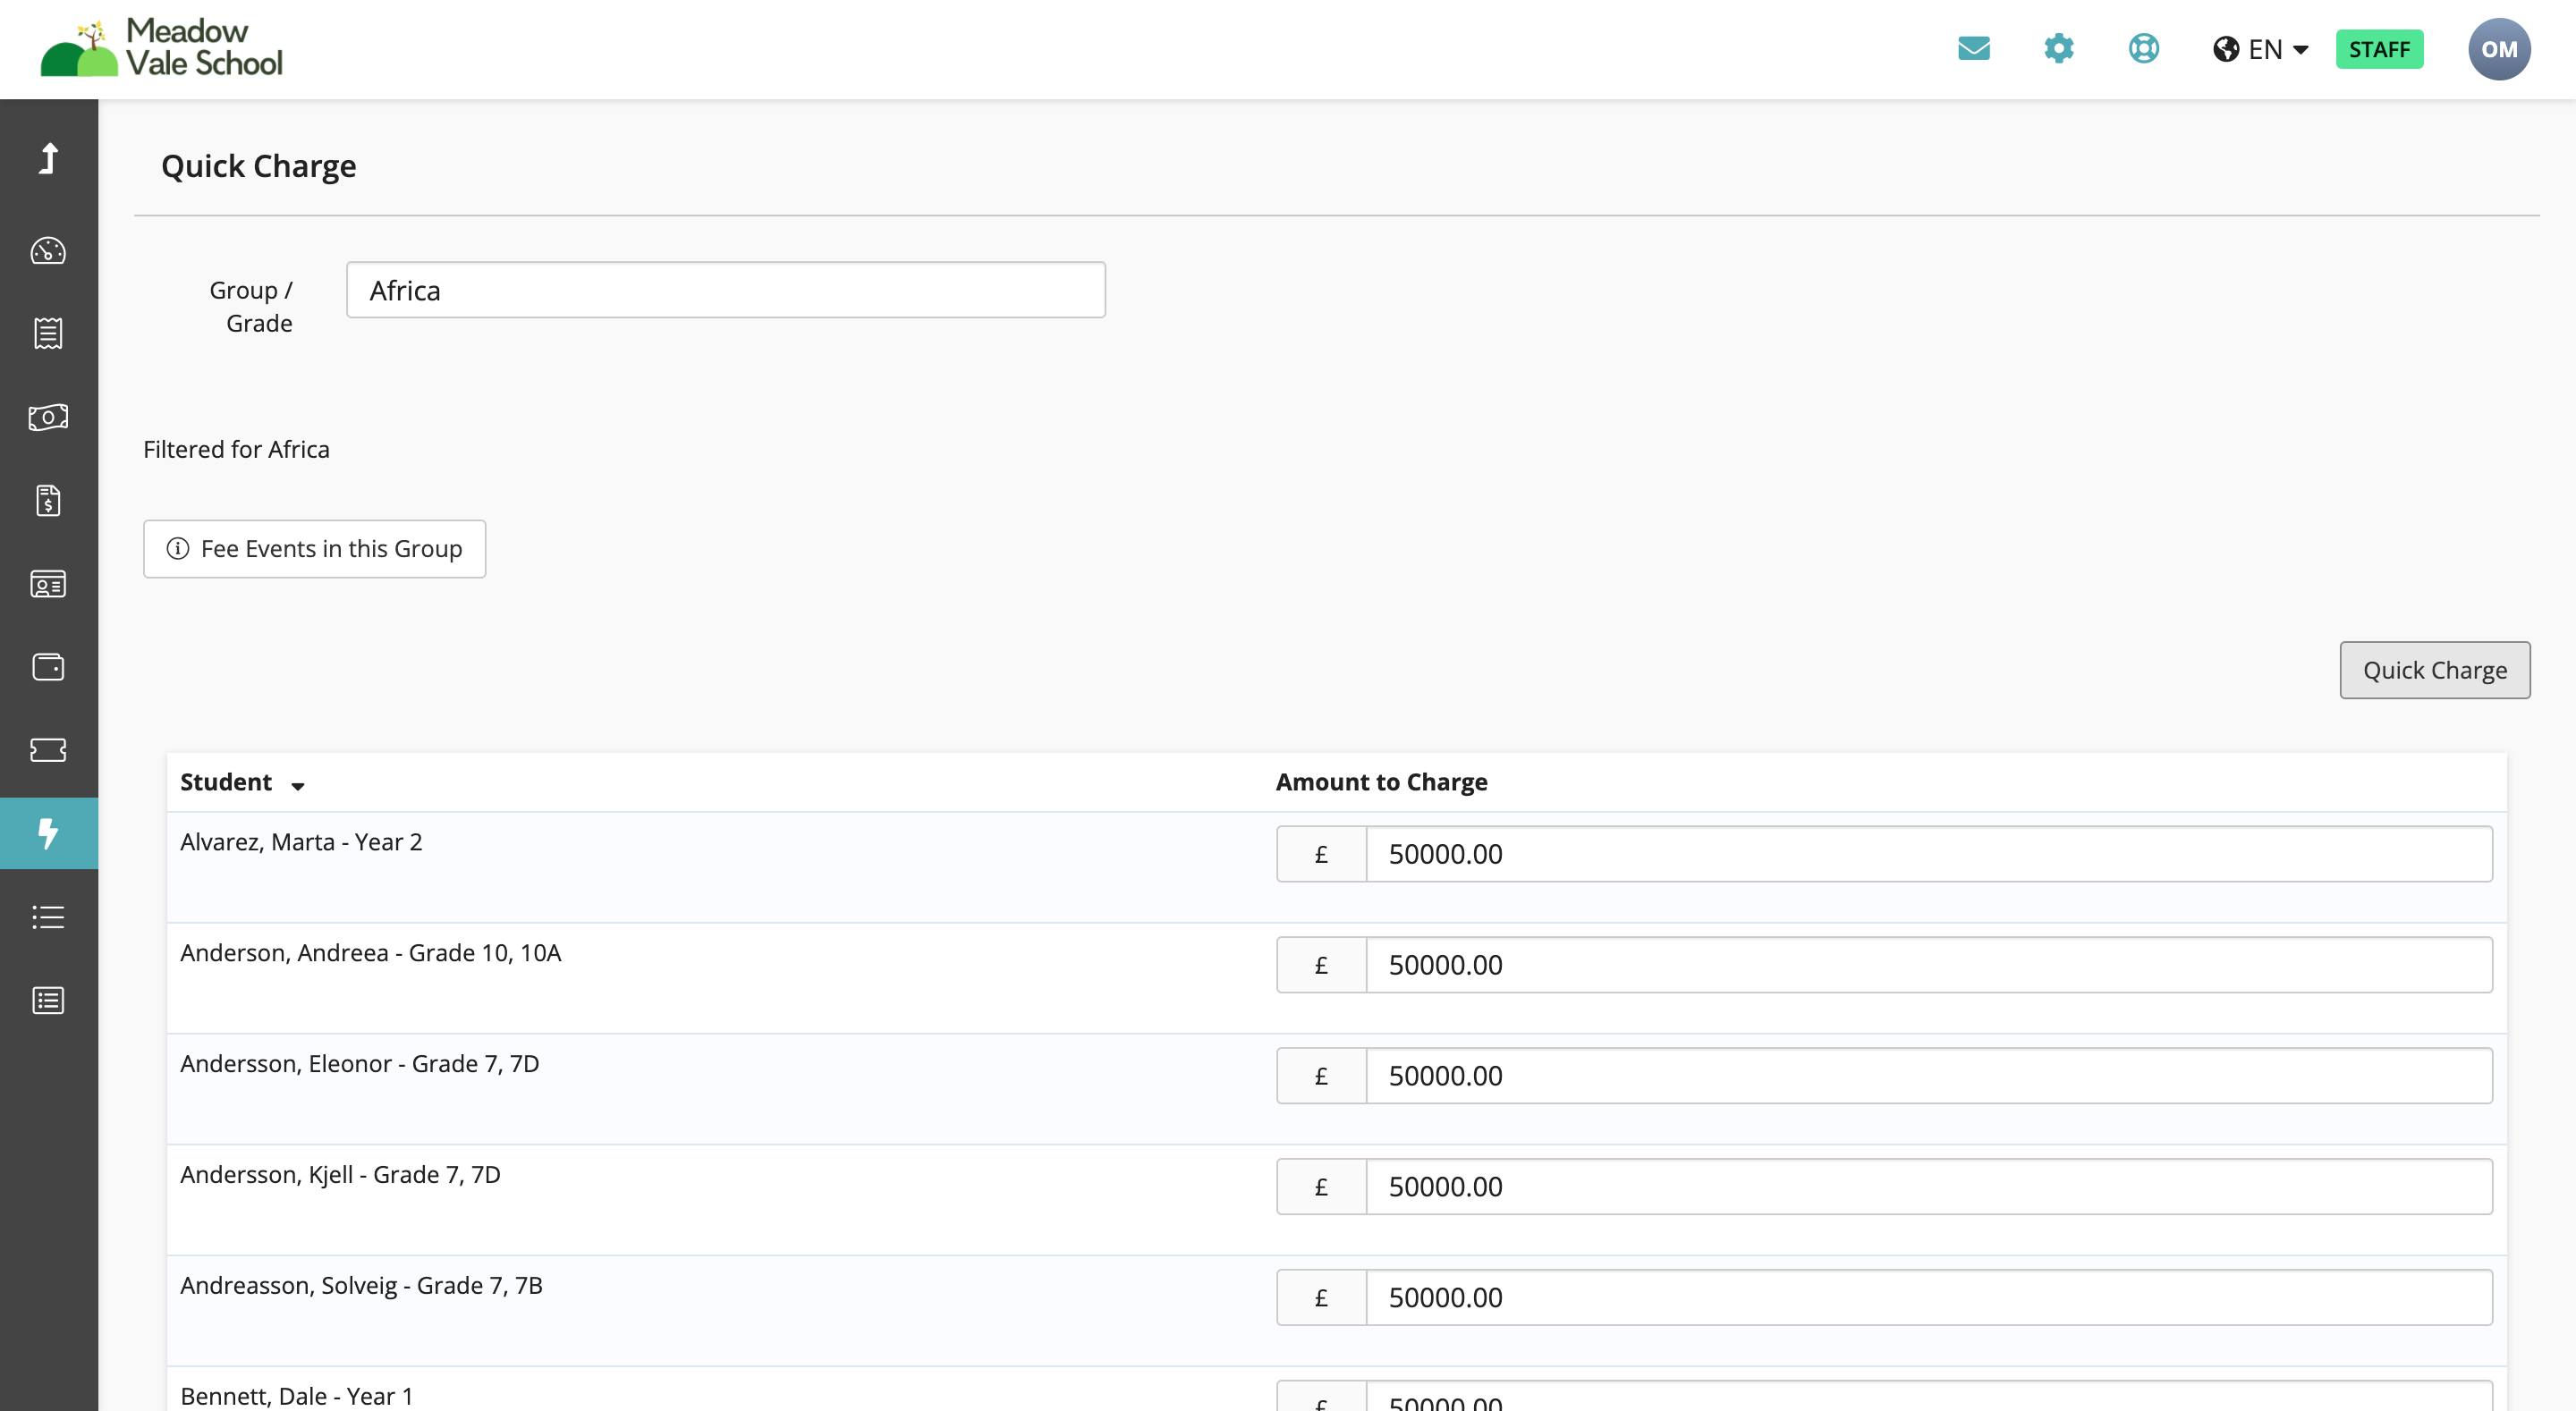
Task: Edit amount for Andersson, Eleonor
Action: tap(1928, 1075)
